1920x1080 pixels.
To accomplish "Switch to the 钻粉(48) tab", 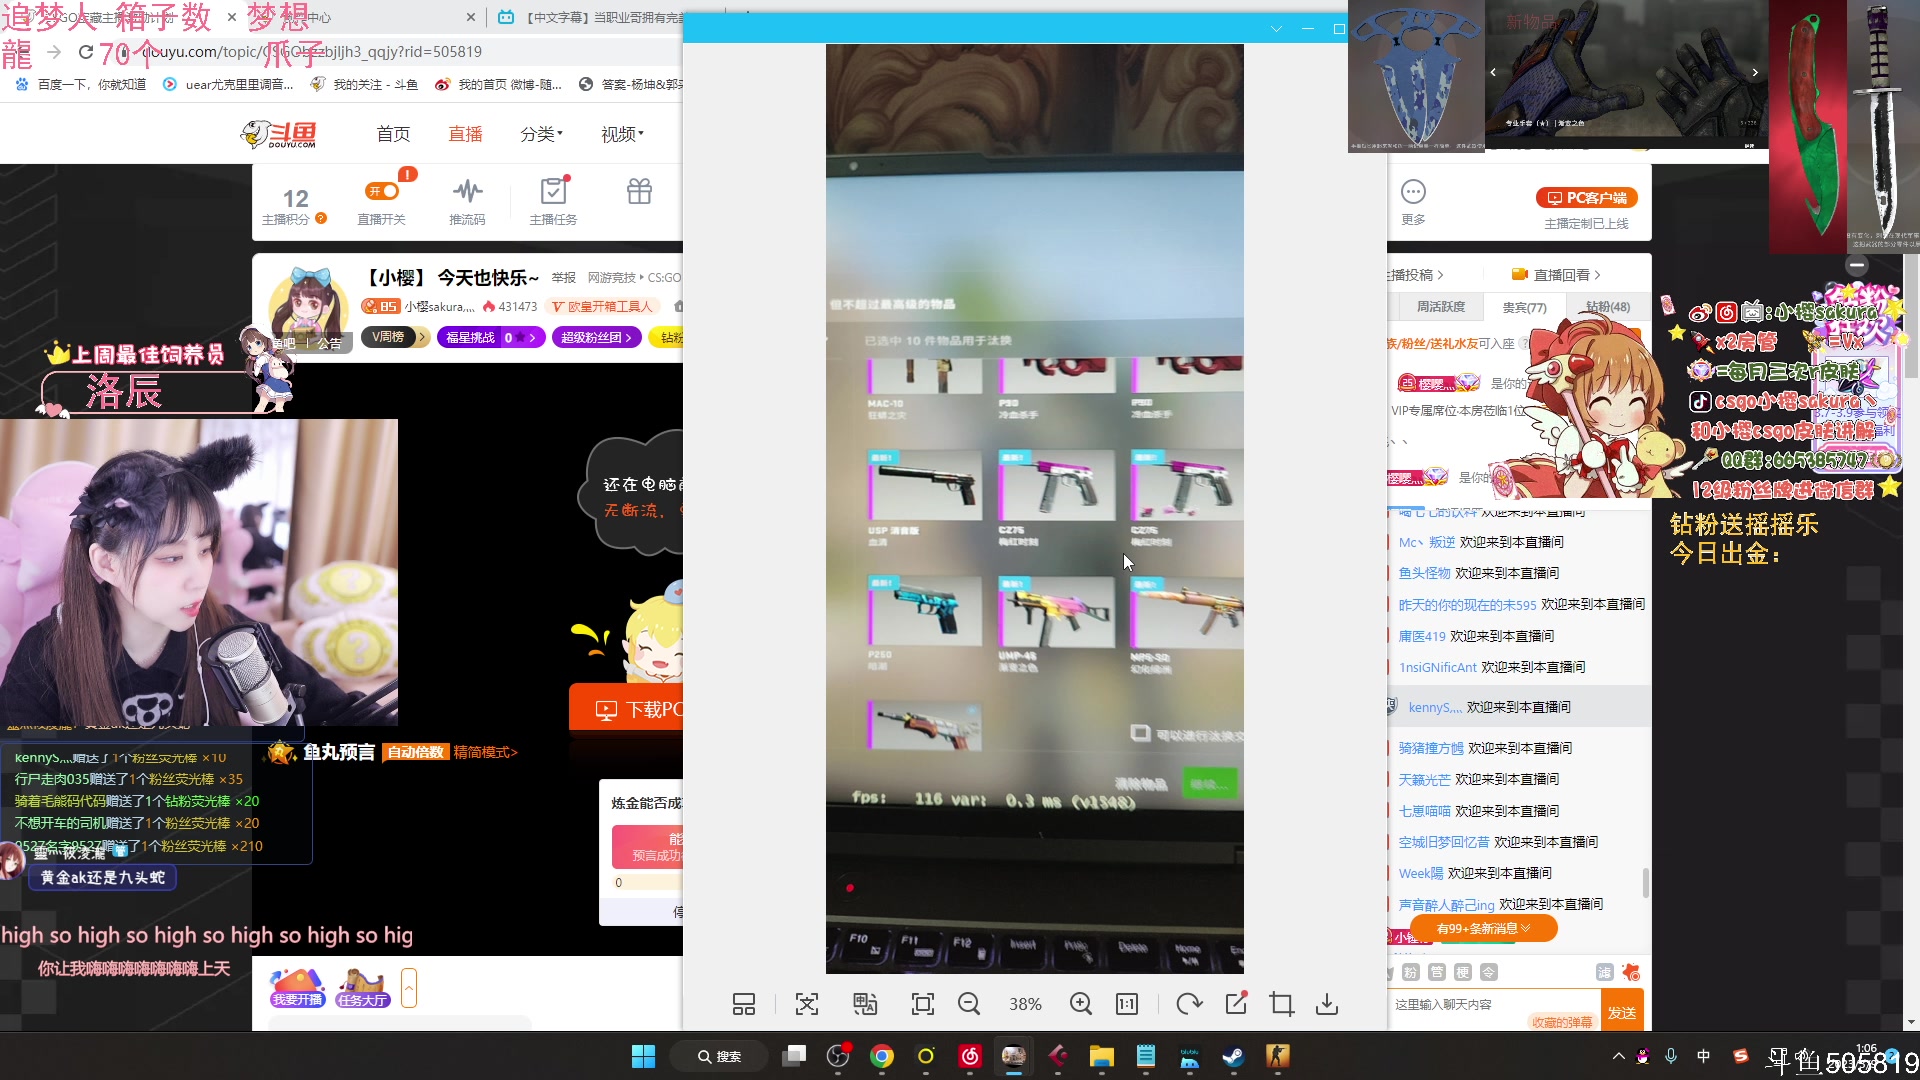I will pos(1607,307).
